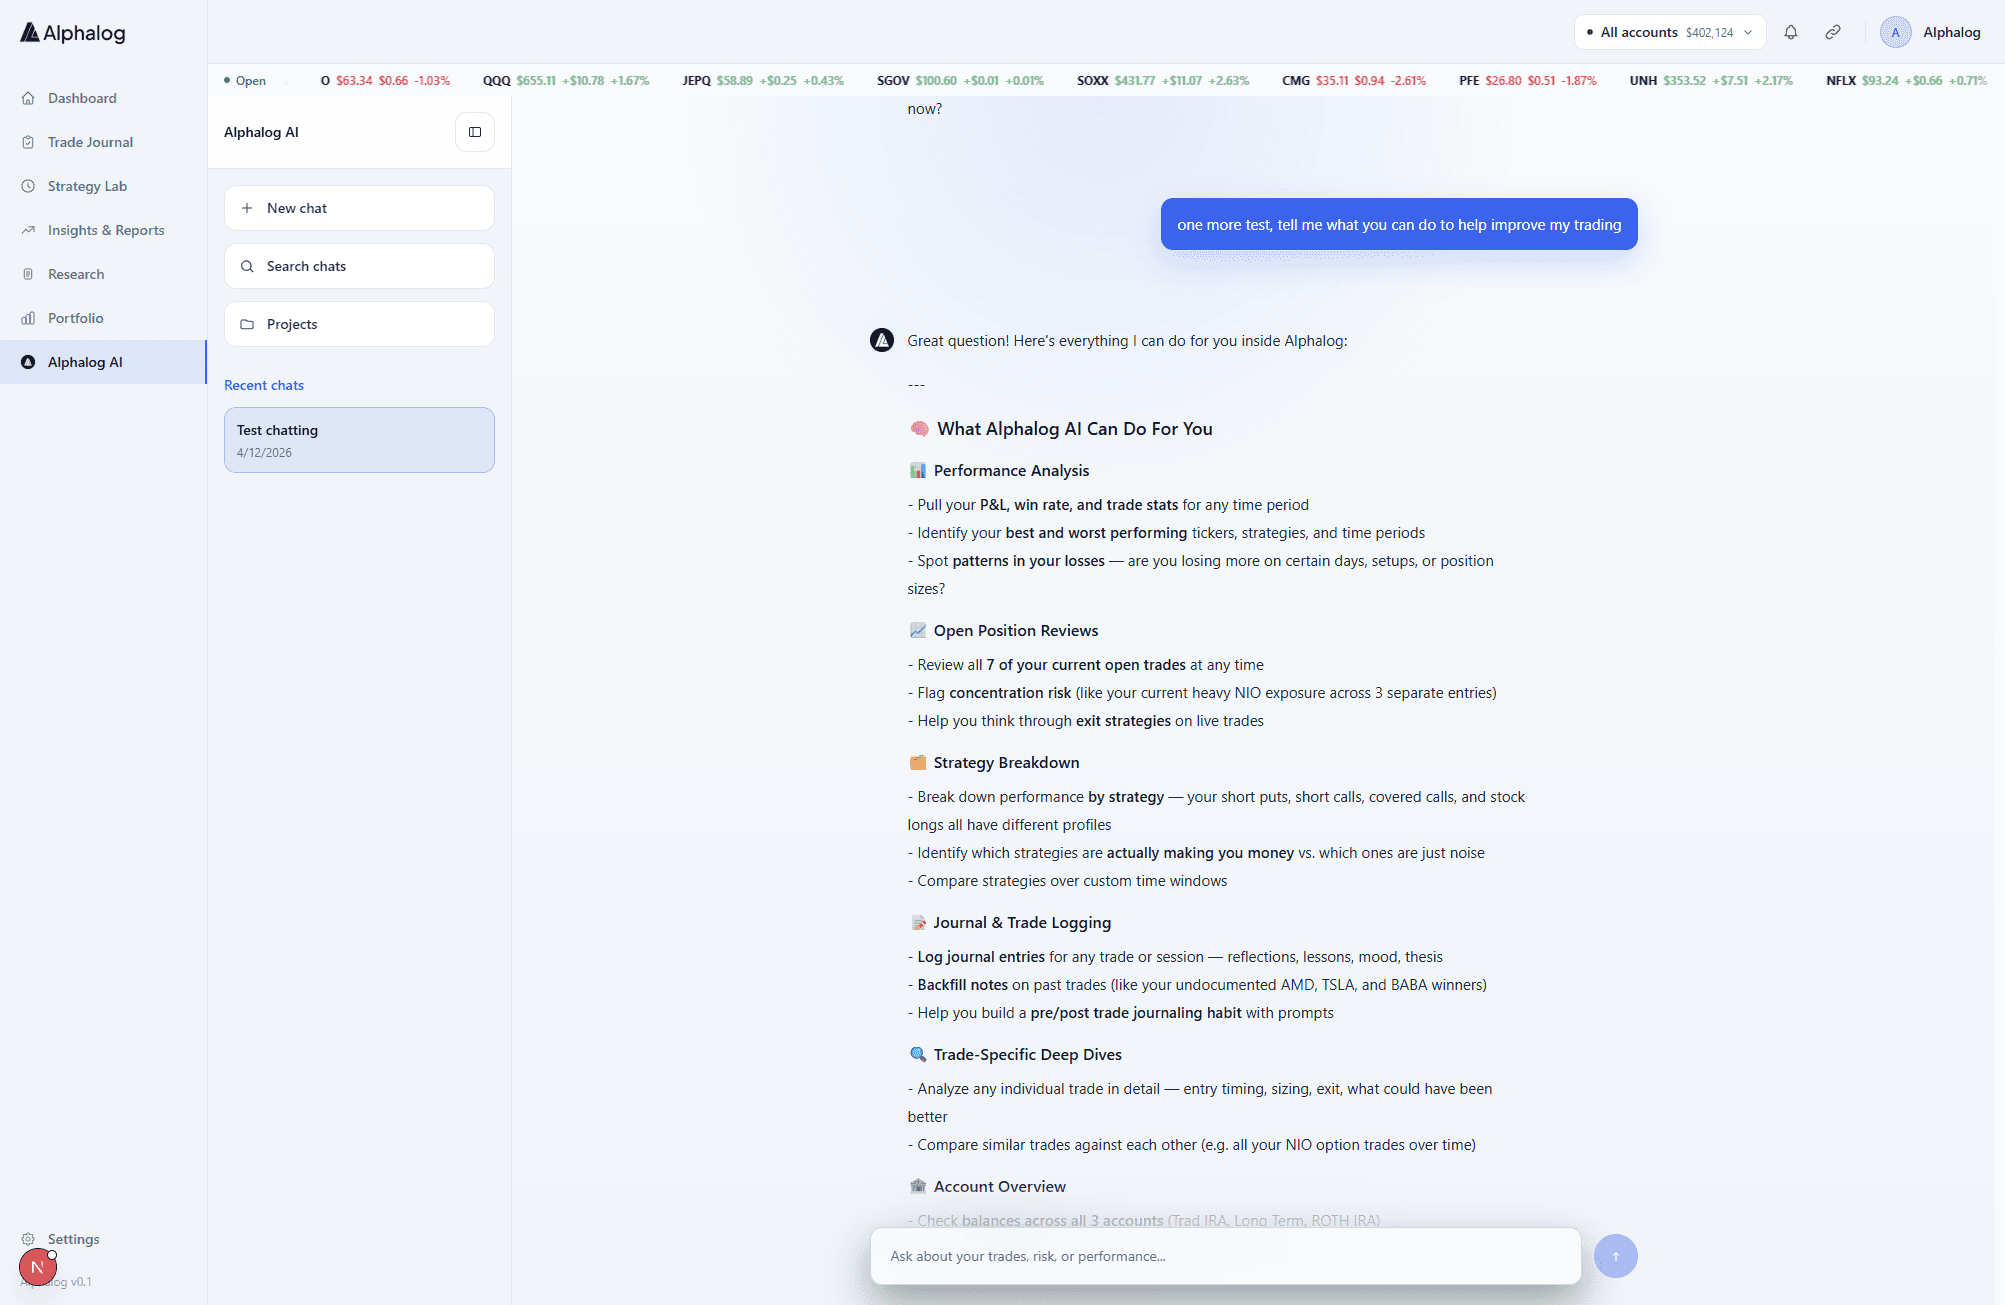Focus the Ask about your trades input
Image resolution: width=2005 pixels, height=1305 pixels.
pyautogui.click(x=1225, y=1256)
